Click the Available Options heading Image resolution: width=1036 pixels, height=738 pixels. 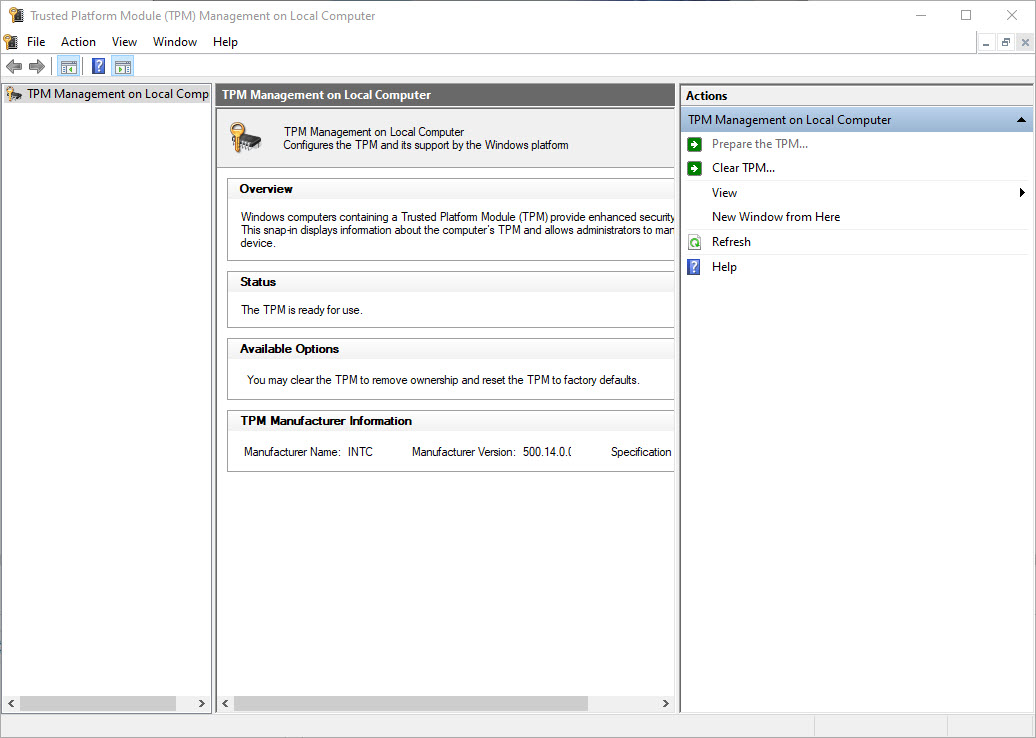click(289, 349)
